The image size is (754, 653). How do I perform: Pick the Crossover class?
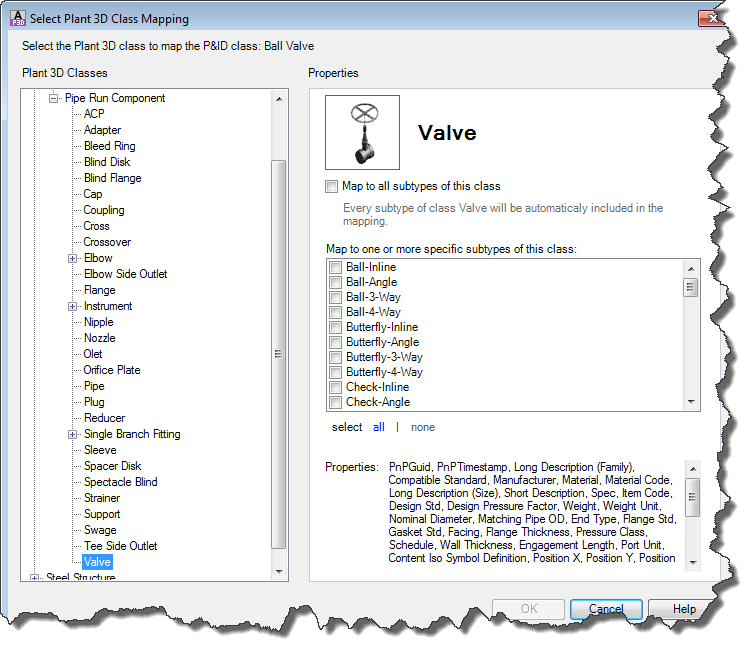click(x=107, y=242)
